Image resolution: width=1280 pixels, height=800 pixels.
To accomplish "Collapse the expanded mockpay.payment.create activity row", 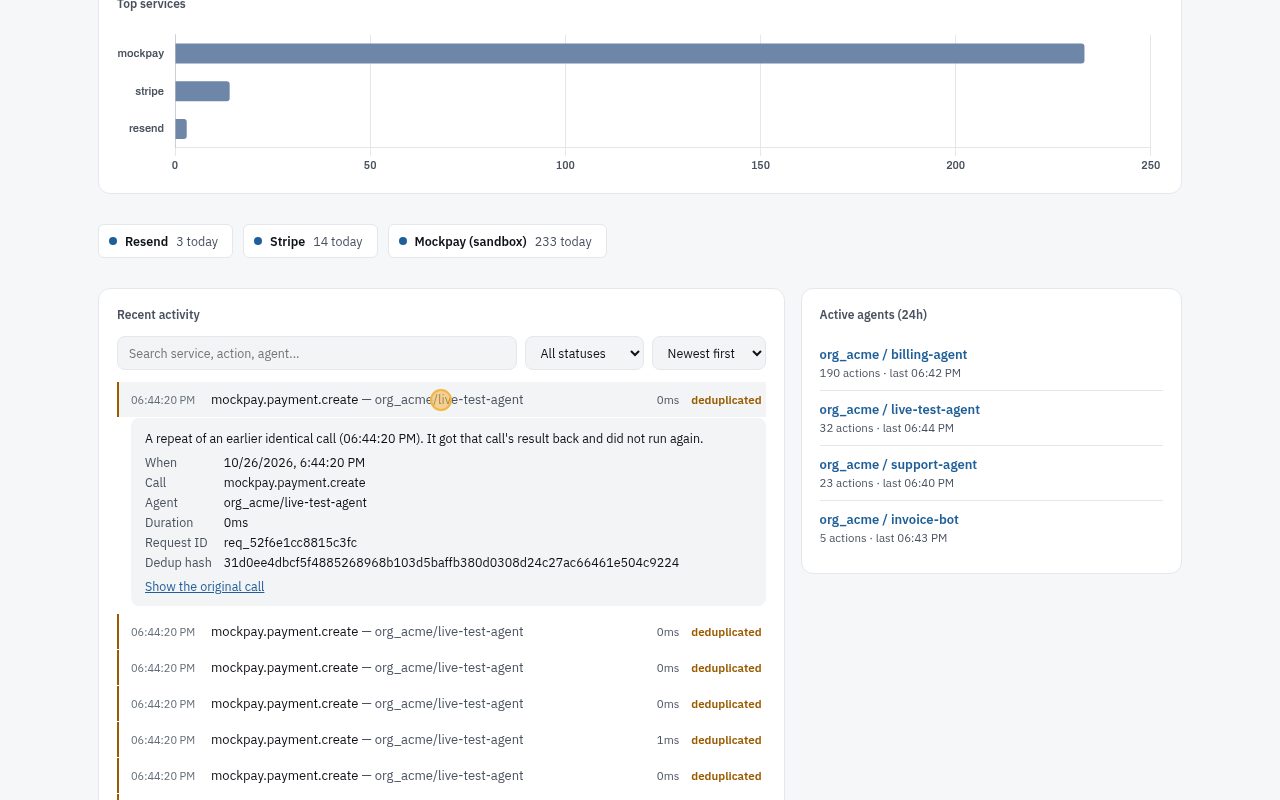I will tap(442, 400).
